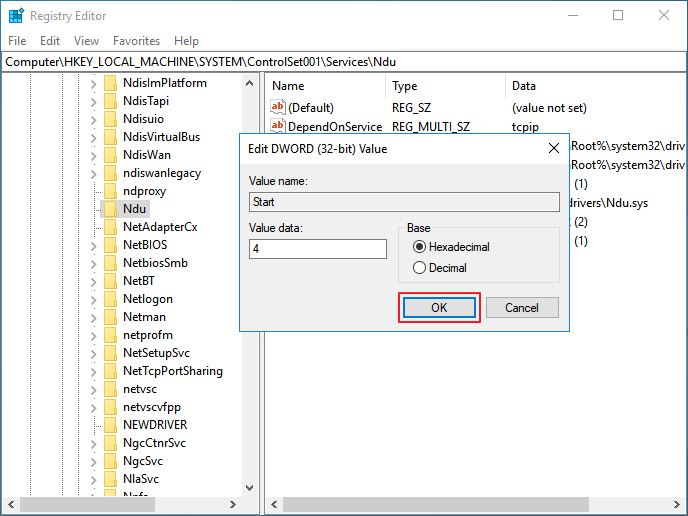The image size is (688, 516).
Task: Expand the NetBIOS key
Action: [93, 246]
